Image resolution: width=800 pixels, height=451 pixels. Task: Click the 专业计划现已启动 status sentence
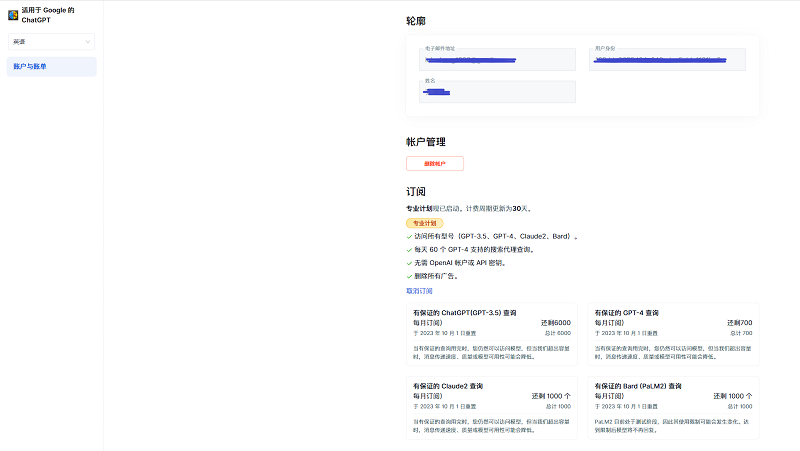point(470,209)
